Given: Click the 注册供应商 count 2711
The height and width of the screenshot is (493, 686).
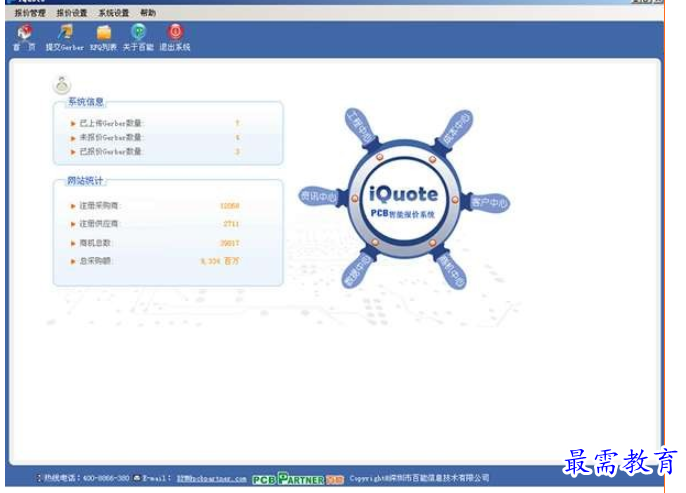Looking at the screenshot, I should (231, 224).
